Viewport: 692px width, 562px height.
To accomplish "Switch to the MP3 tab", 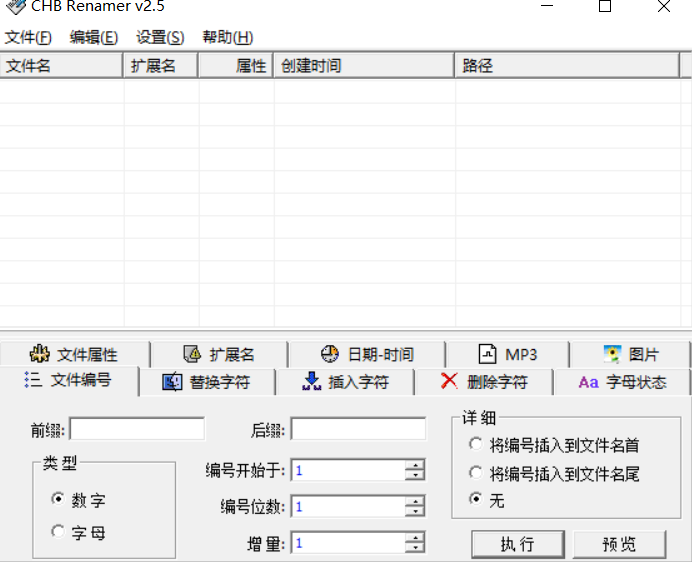I will coord(508,354).
